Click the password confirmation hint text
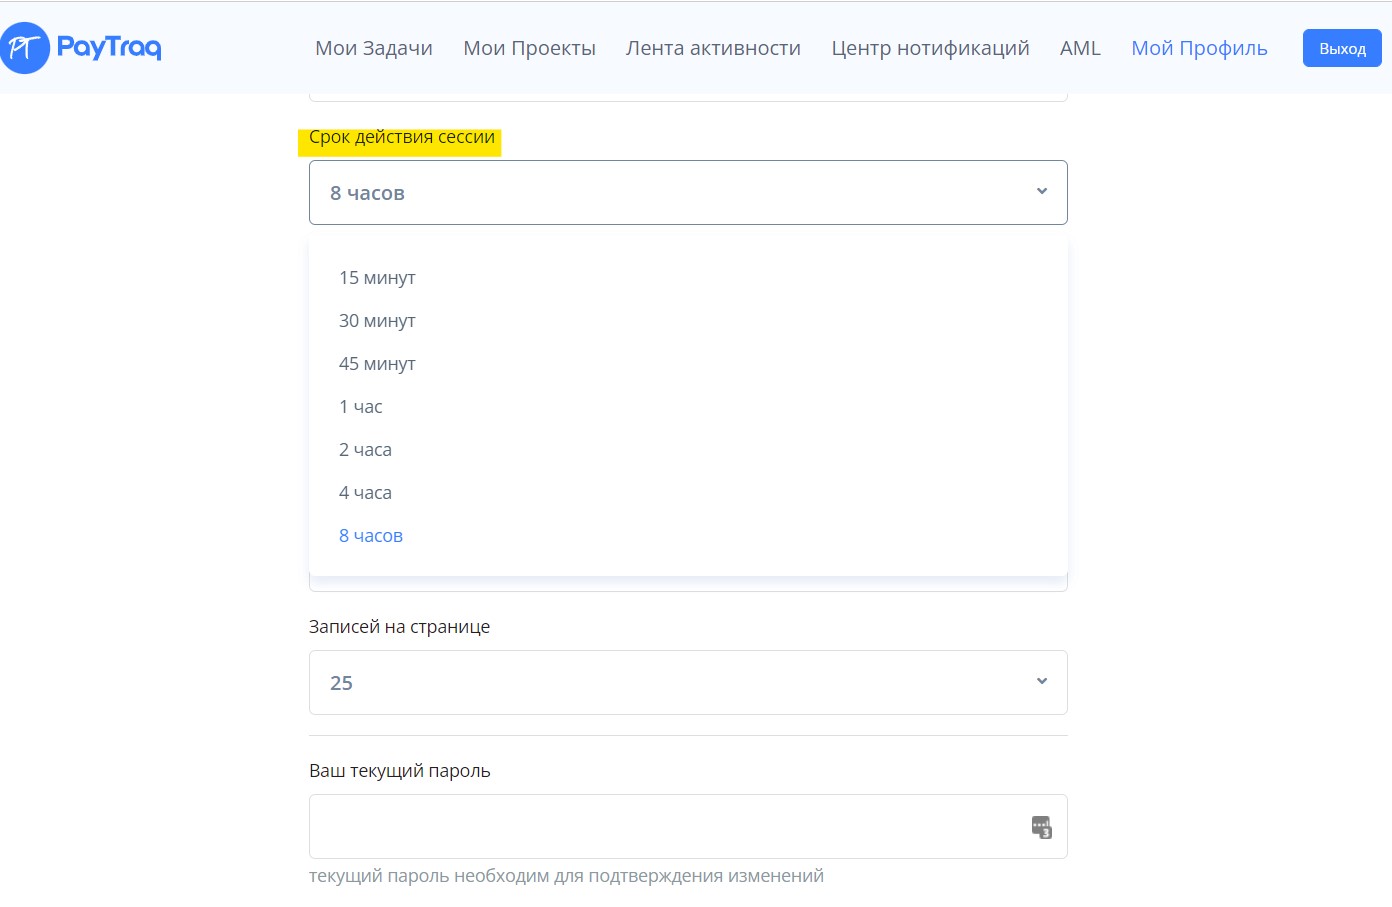This screenshot has width=1392, height=907. pyautogui.click(x=566, y=876)
